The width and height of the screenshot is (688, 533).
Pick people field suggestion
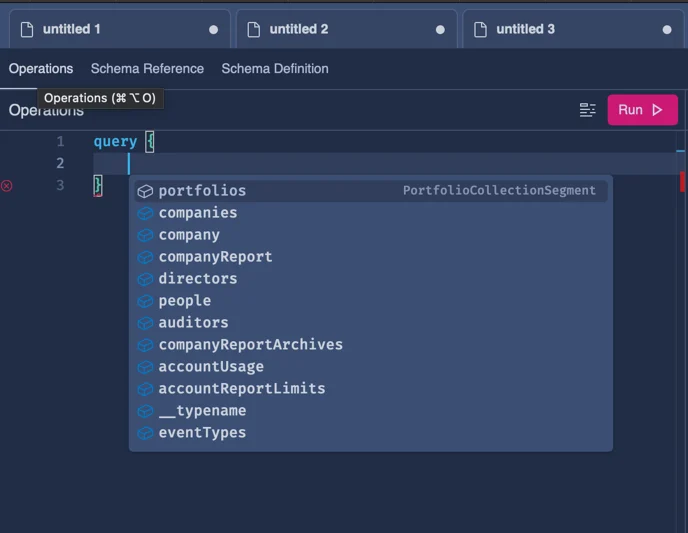pos(371,300)
